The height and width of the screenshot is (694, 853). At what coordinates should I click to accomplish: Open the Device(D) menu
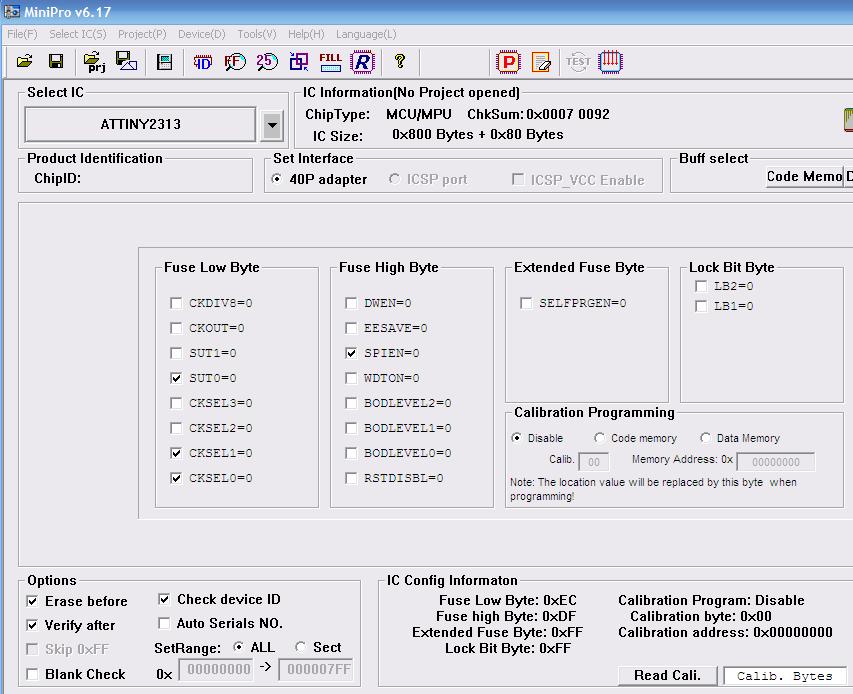pos(201,34)
